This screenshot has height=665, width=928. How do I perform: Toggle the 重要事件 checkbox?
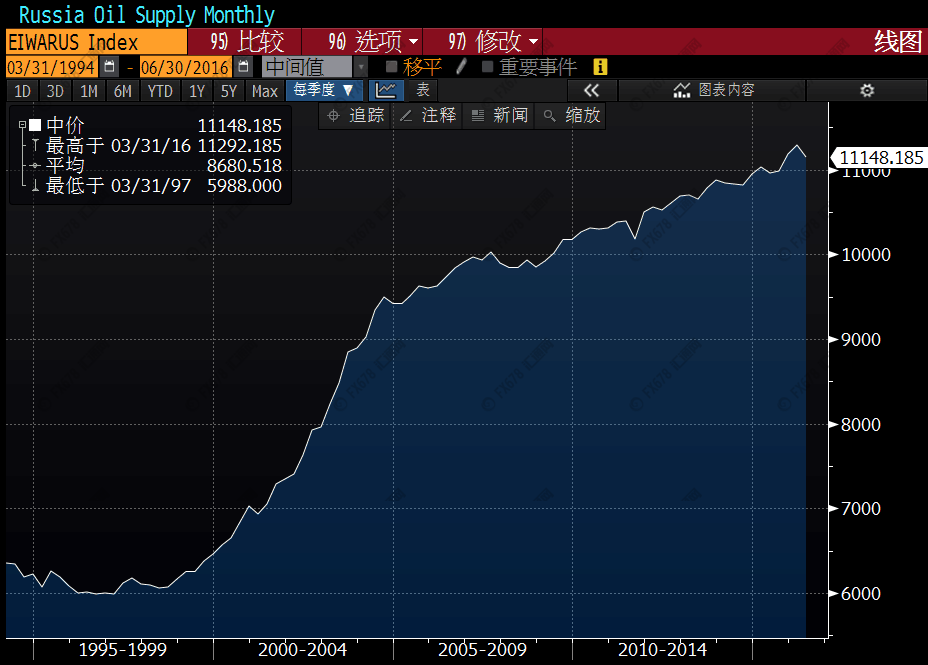(x=488, y=67)
